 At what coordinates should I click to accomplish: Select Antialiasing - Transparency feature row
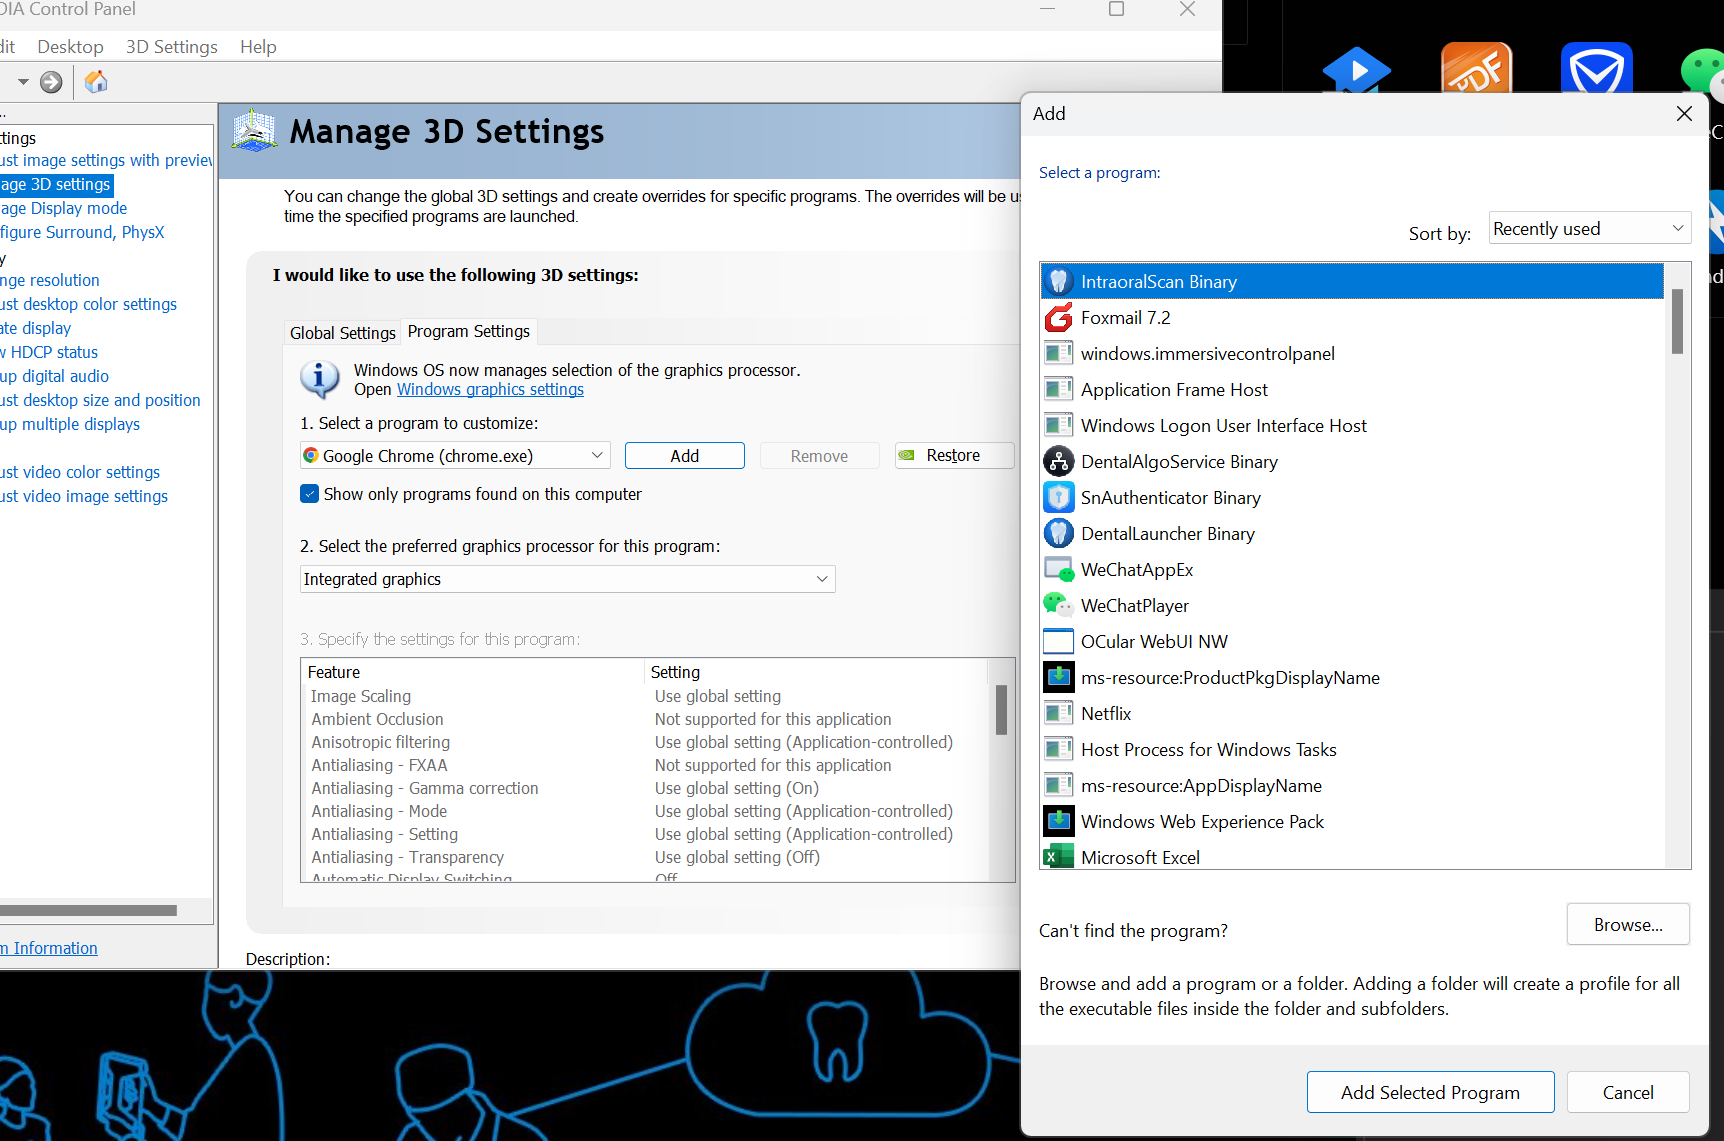coord(645,857)
